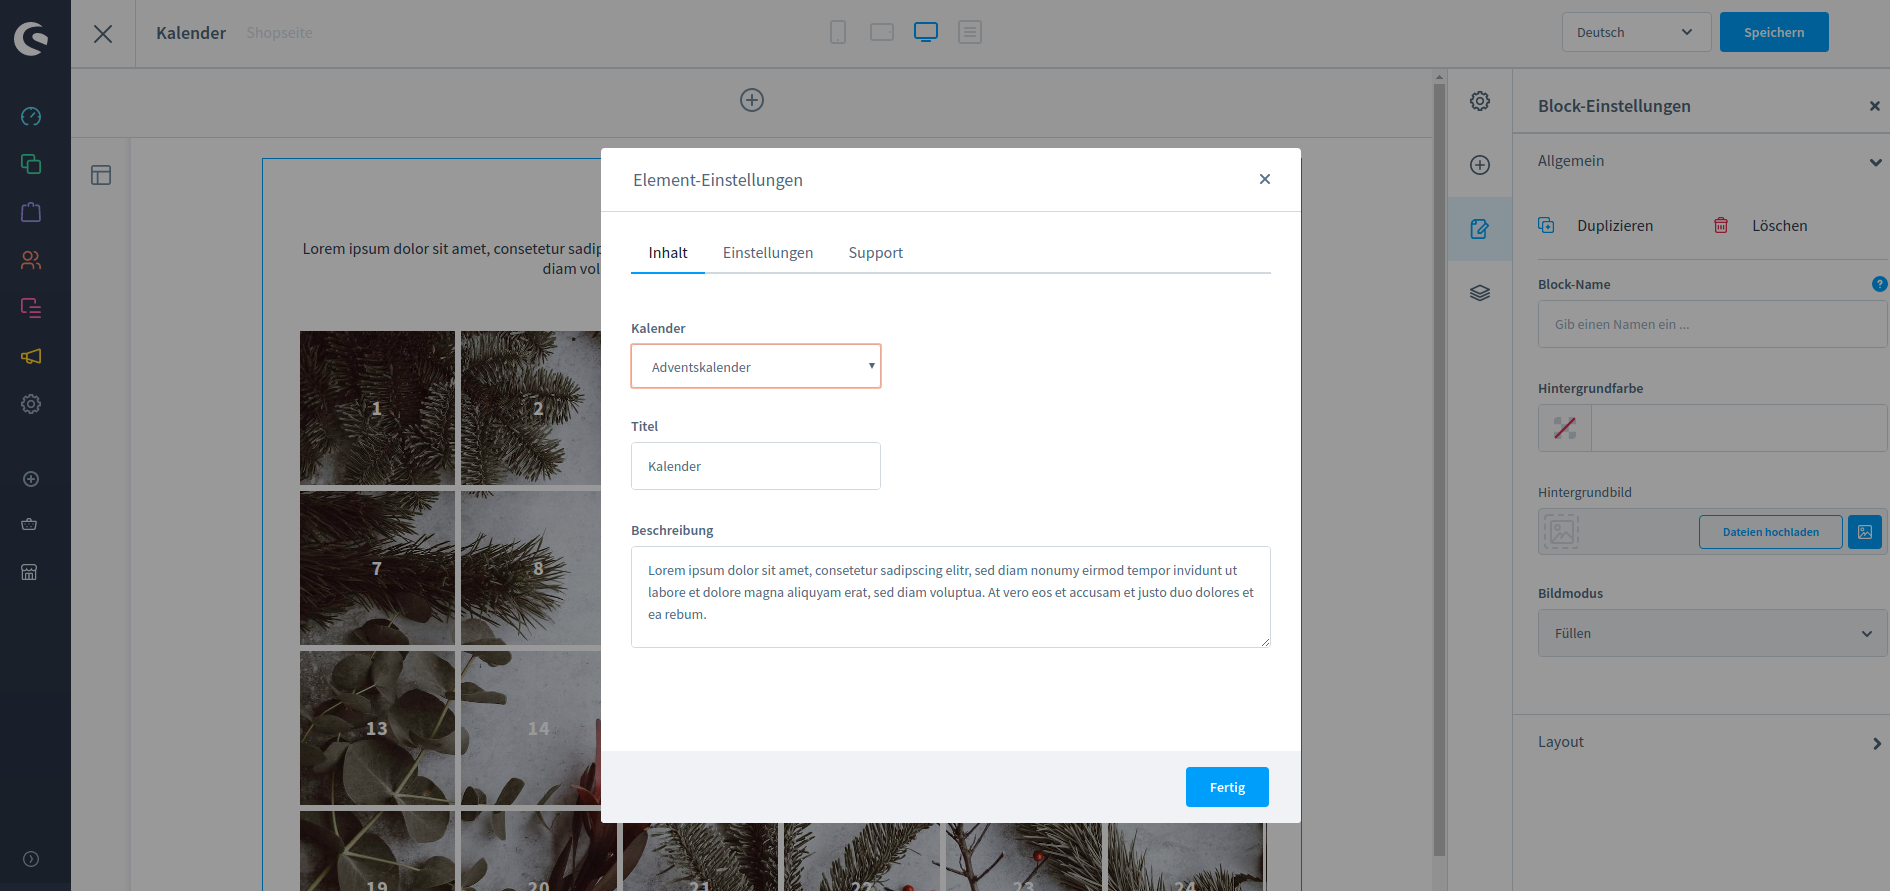Click calendar door 1 thumbnail
The height and width of the screenshot is (891, 1890).
(377, 408)
